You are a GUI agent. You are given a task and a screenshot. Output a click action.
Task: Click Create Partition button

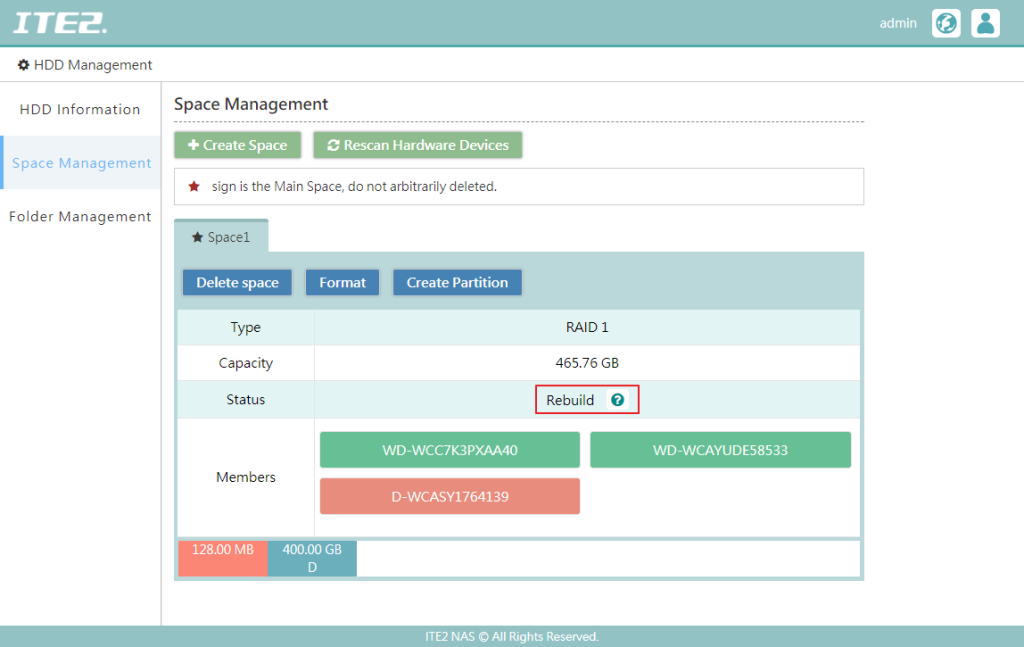click(x=457, y=283)
